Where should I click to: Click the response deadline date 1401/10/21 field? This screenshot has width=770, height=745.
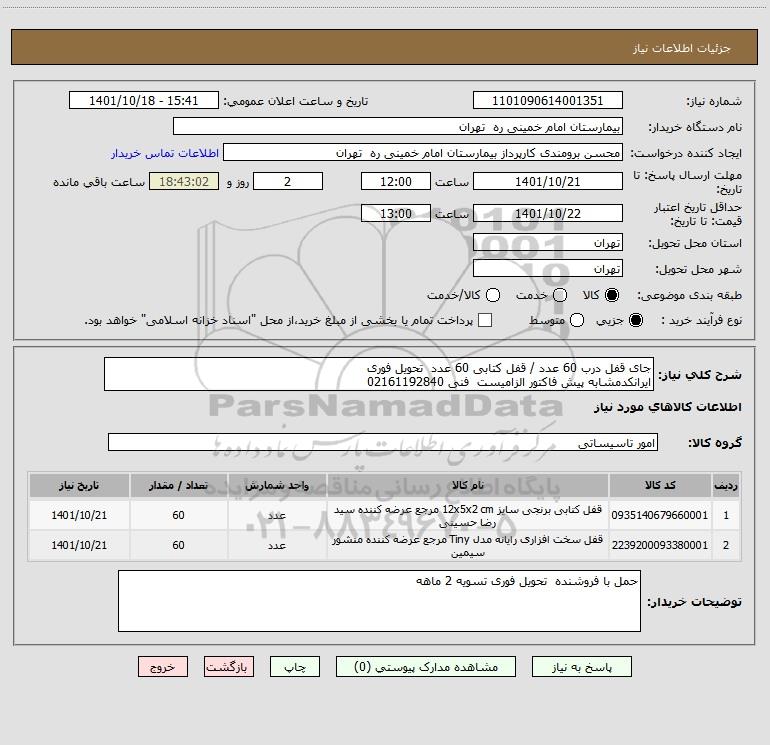click(548, 181)
